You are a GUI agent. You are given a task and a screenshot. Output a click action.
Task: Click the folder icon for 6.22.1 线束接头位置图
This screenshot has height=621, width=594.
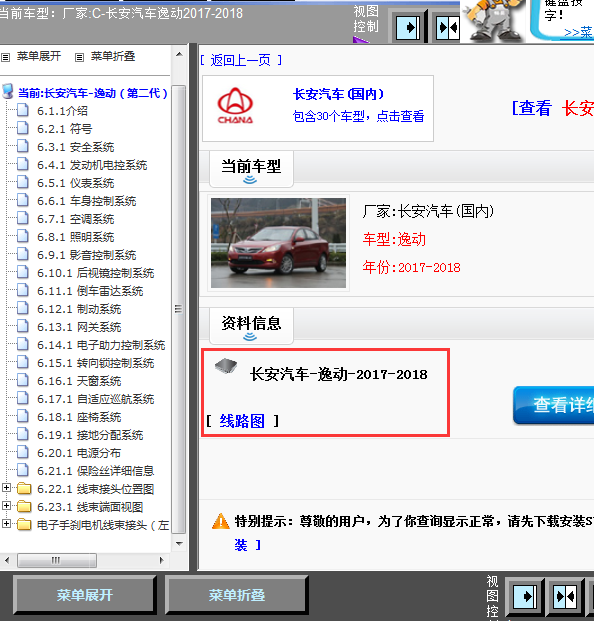[24, 489]
